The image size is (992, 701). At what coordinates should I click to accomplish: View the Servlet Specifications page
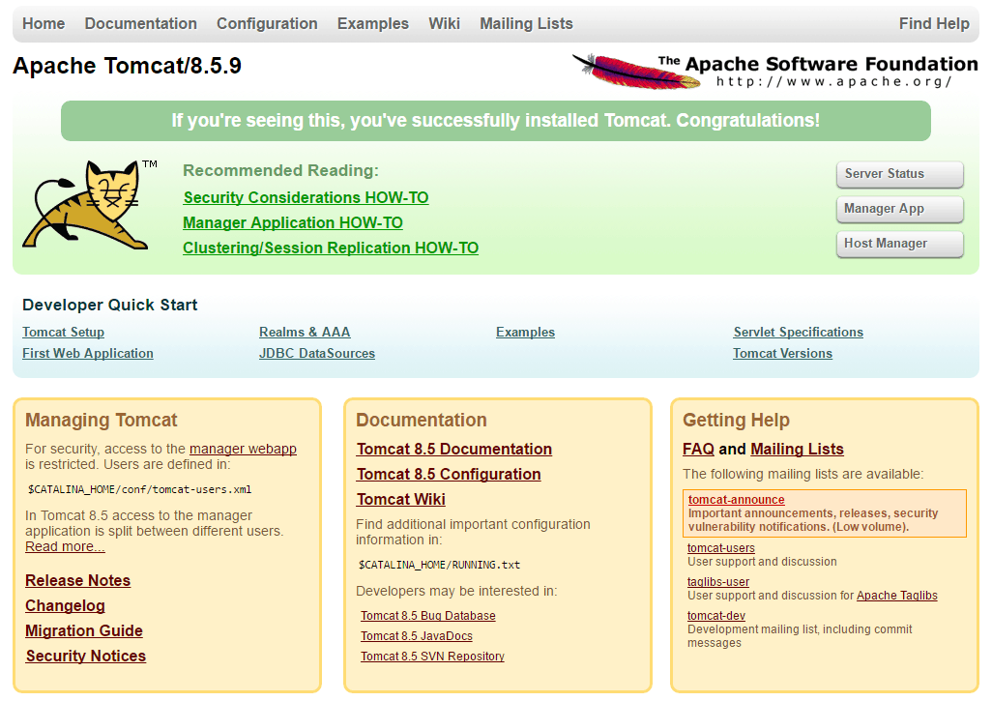click(797, 332)
